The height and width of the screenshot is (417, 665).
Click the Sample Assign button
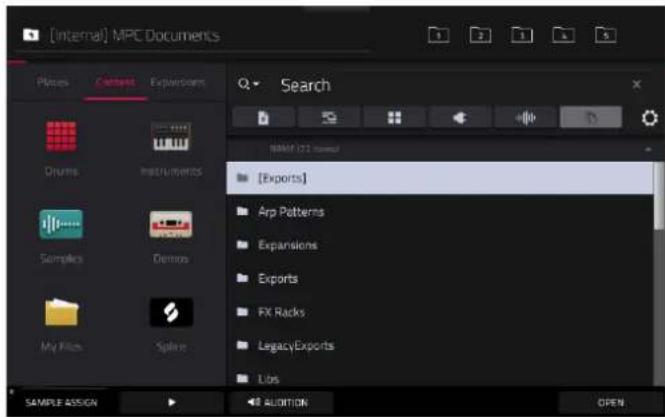tap(61, 402)
